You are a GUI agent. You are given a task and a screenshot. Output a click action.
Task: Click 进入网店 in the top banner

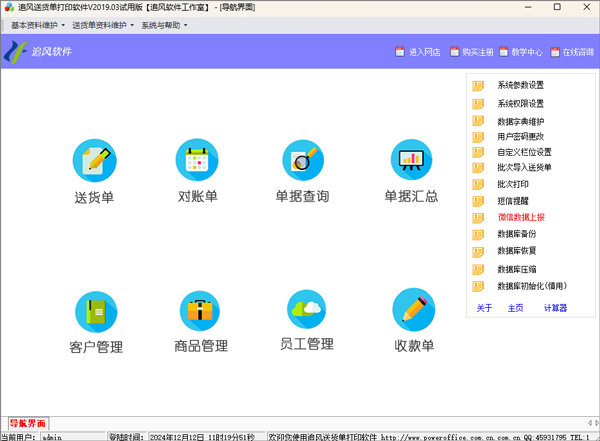point(418,52)
